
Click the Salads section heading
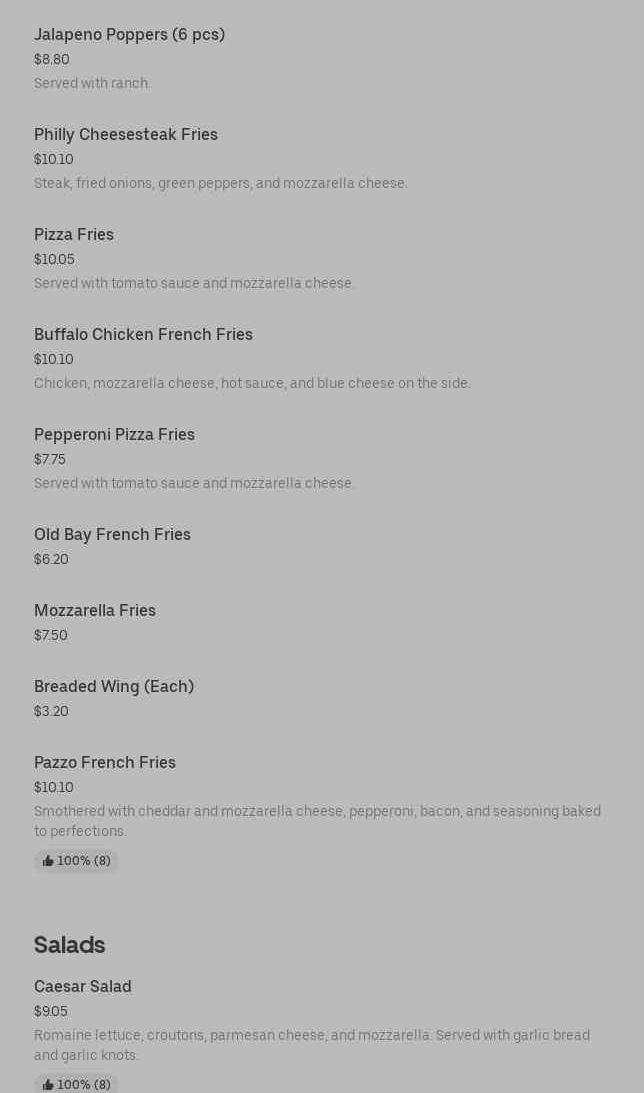pyautogui.click(x=70, y=945)
